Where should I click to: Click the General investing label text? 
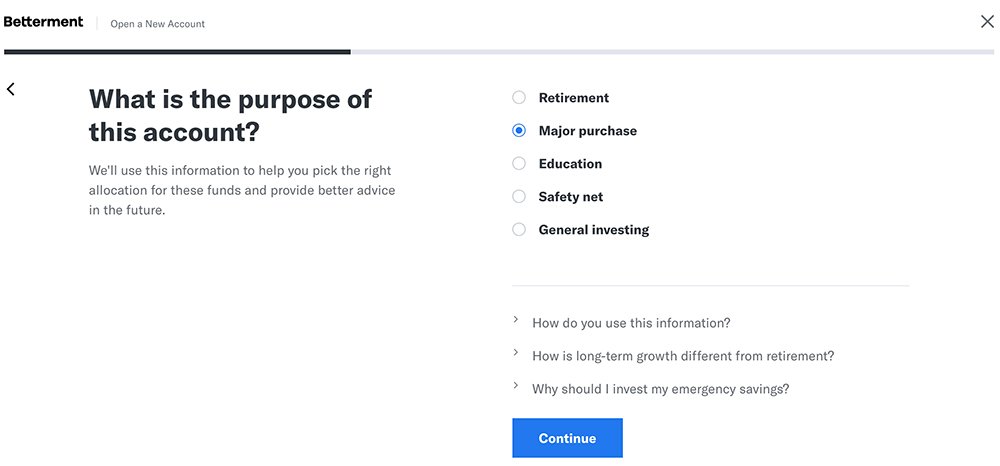pos(594,229)
